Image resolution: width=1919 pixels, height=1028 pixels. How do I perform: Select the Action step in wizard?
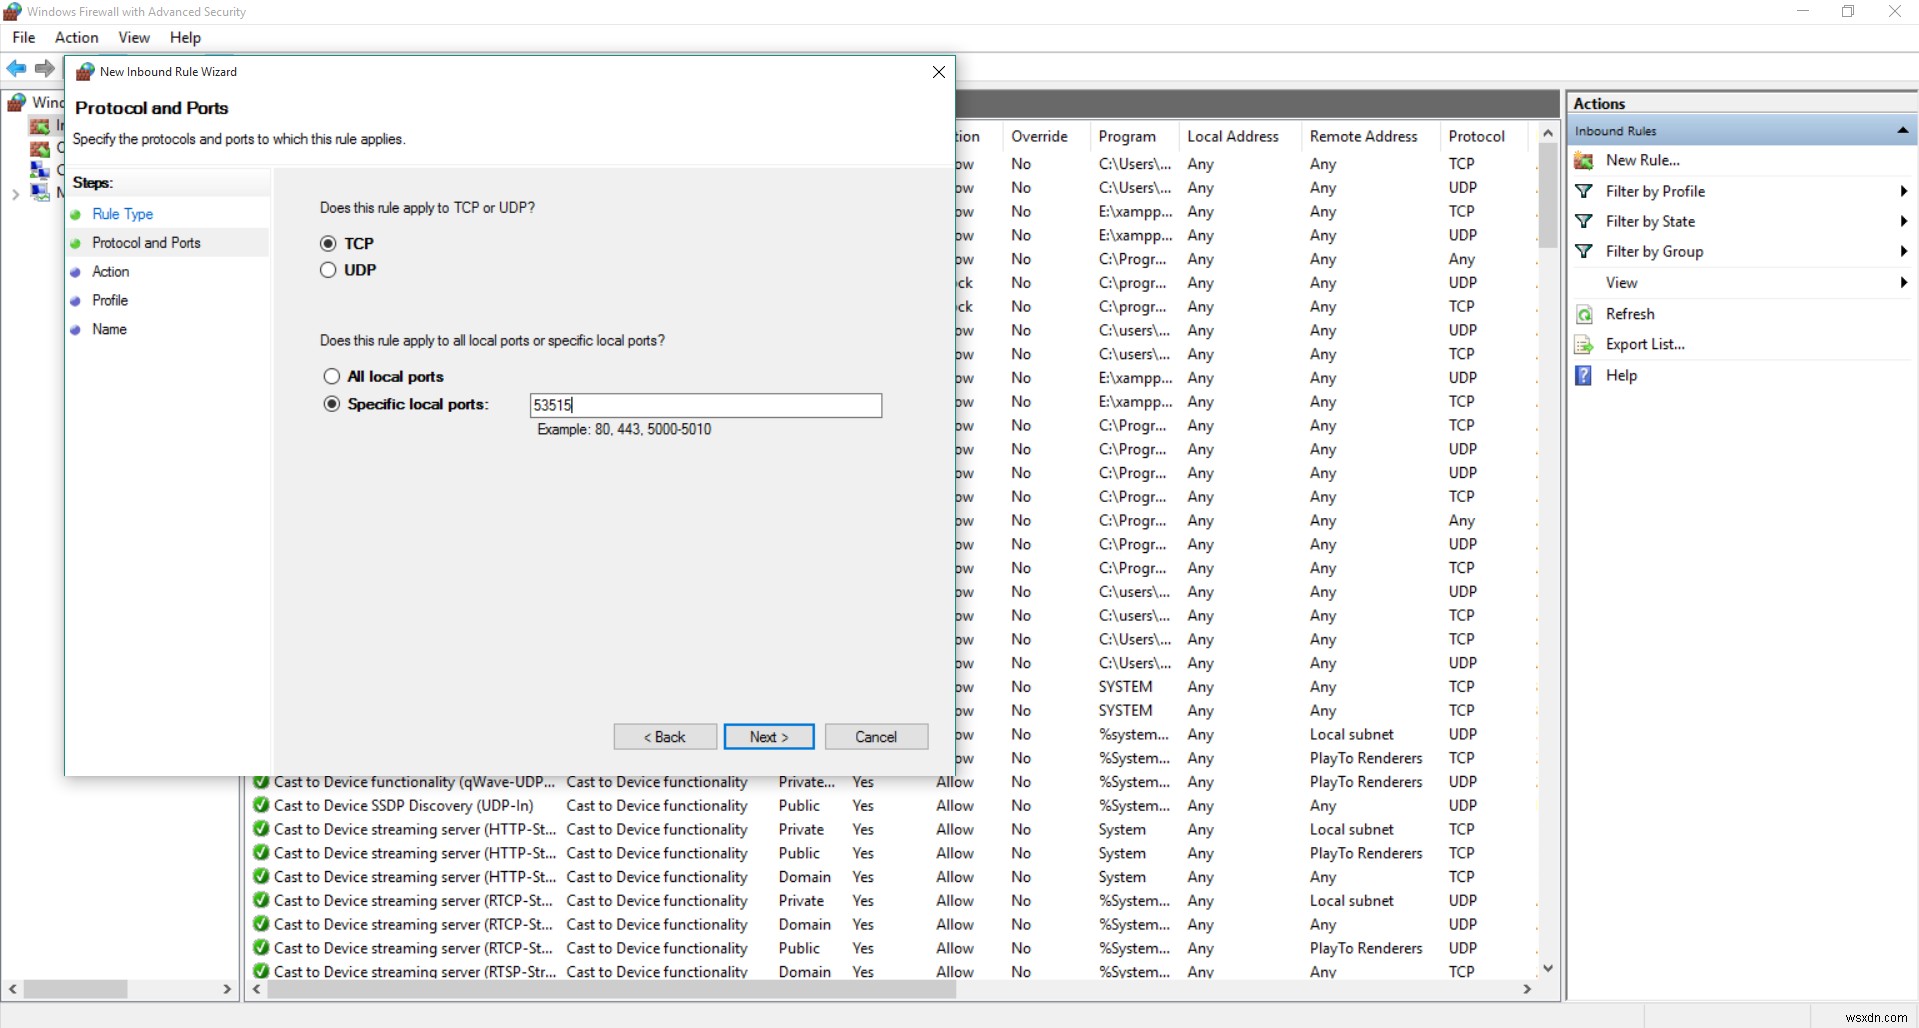tap(110, 272)
